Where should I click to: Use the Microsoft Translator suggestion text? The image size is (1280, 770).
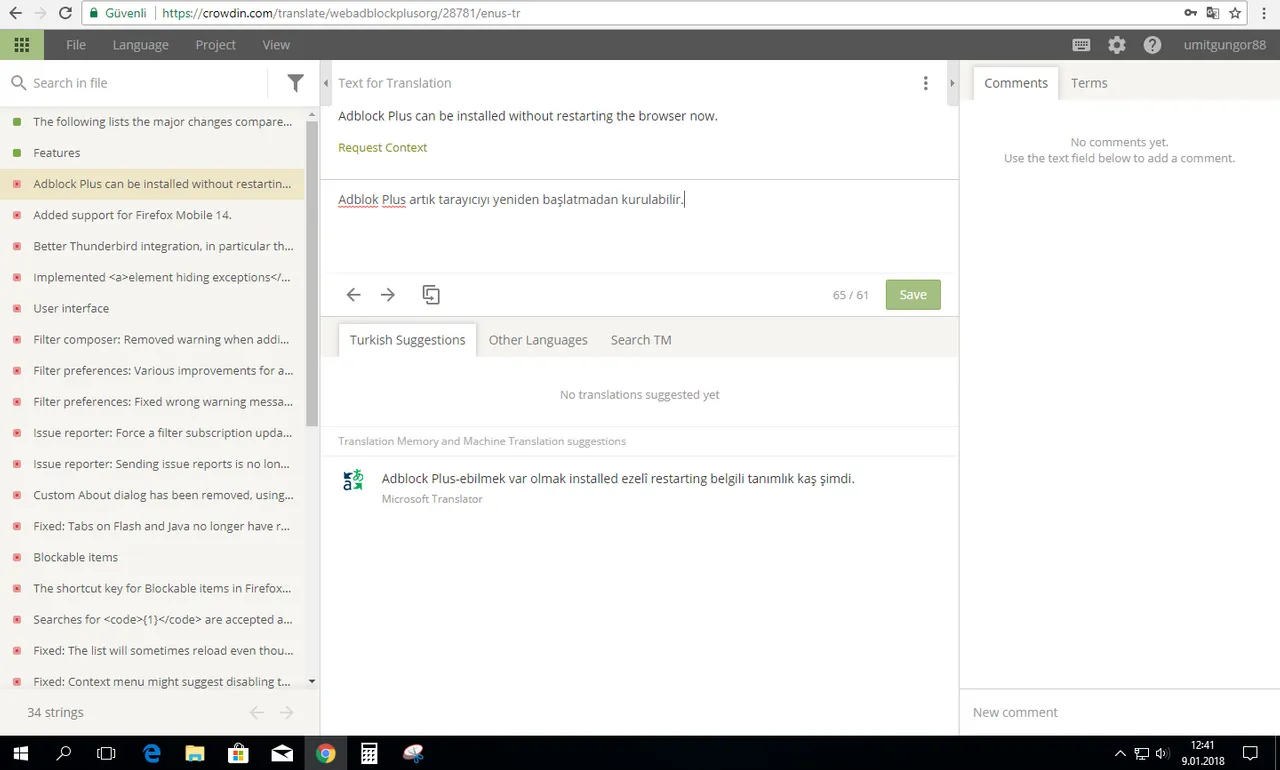(618, 478)
